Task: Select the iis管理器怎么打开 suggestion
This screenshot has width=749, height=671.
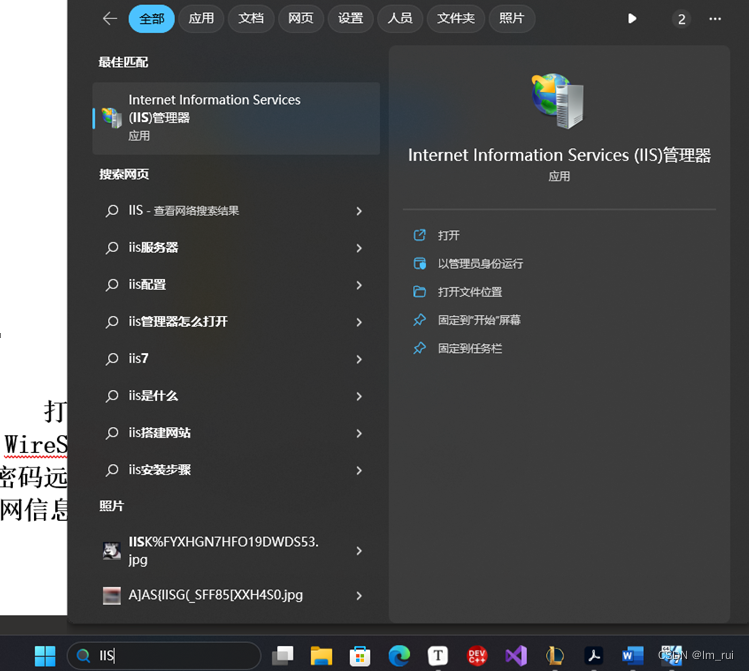Action: [236, 321]
